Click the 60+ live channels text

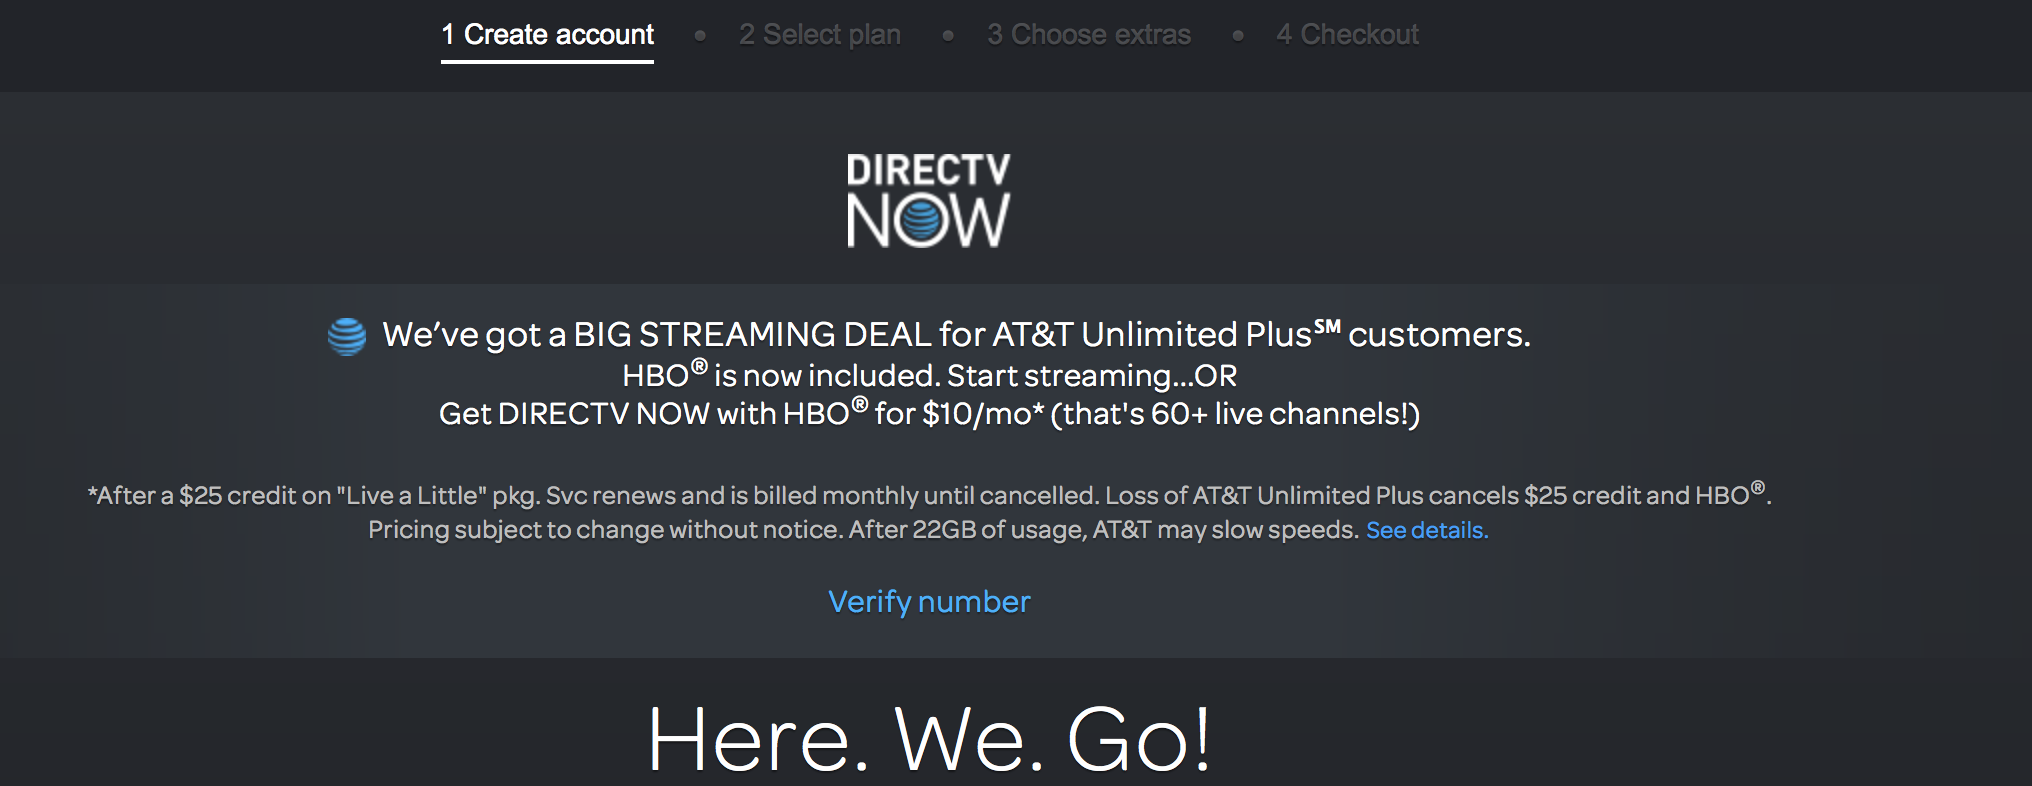[x=1285, y=414]
